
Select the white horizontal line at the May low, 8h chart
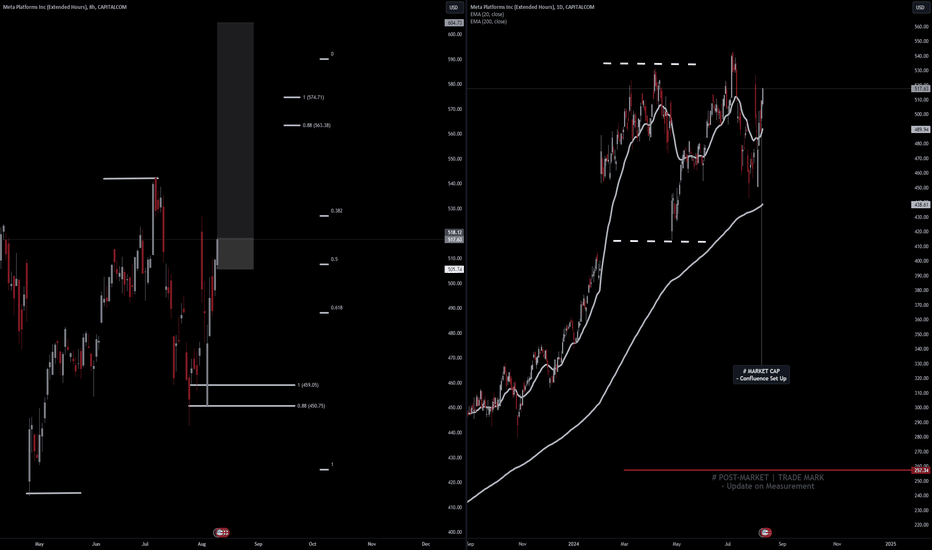coord(53,493)
